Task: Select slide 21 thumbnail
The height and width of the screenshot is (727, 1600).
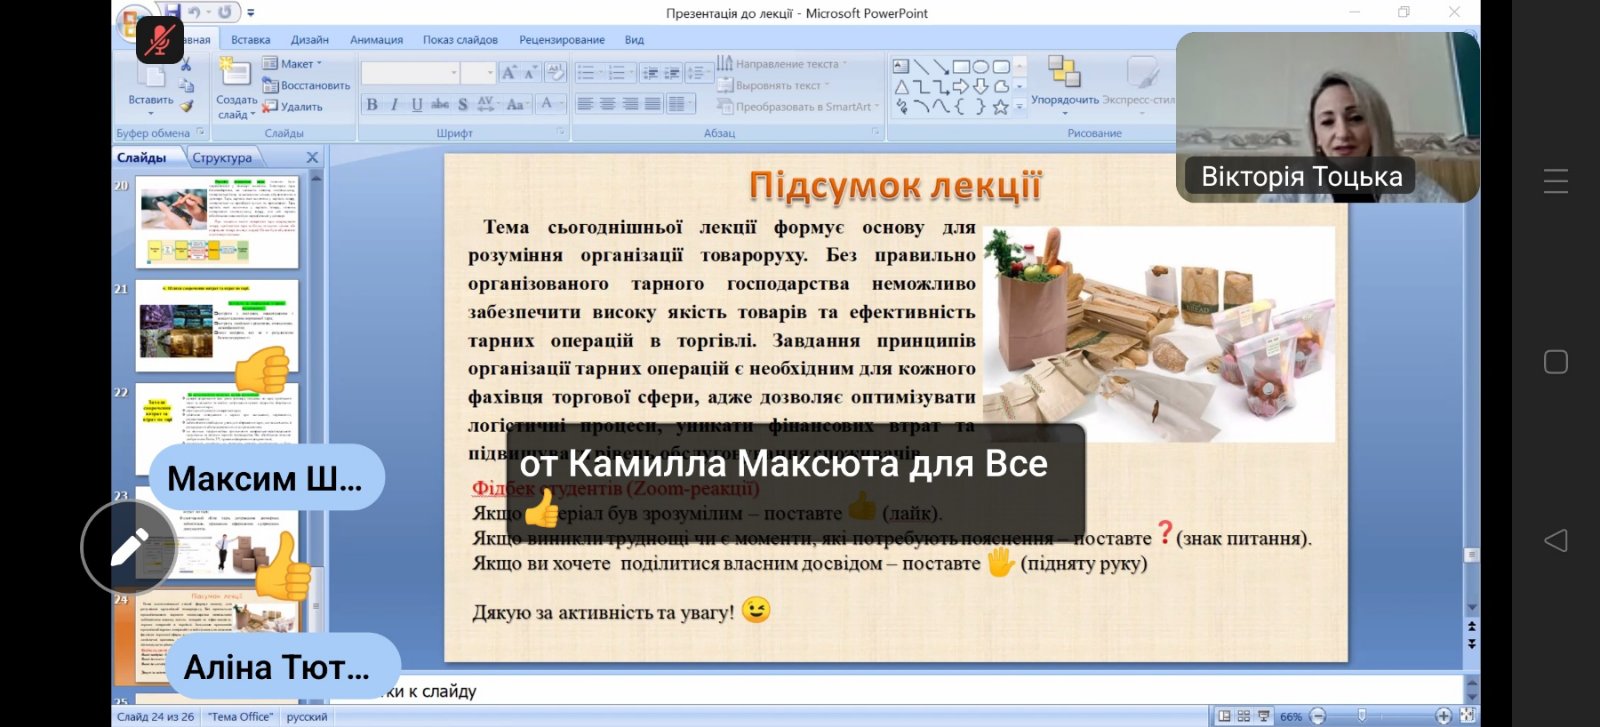Action: tap(217, 324)
